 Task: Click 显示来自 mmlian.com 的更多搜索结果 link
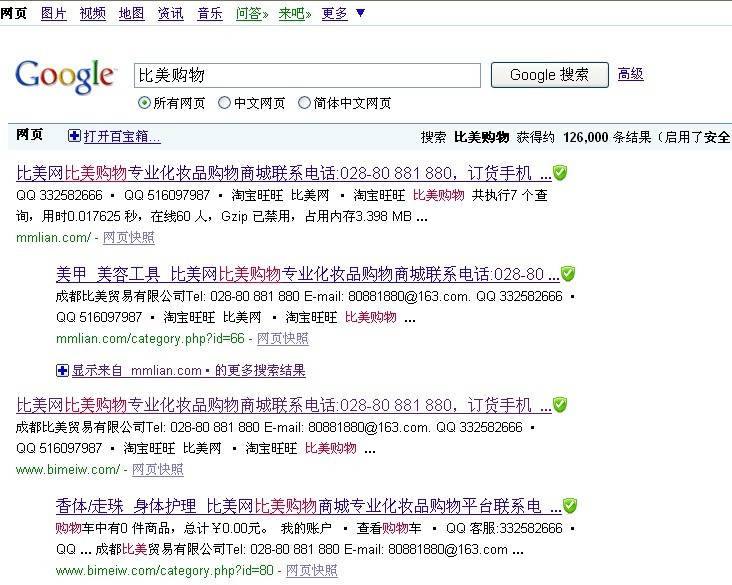coord(189,371)
